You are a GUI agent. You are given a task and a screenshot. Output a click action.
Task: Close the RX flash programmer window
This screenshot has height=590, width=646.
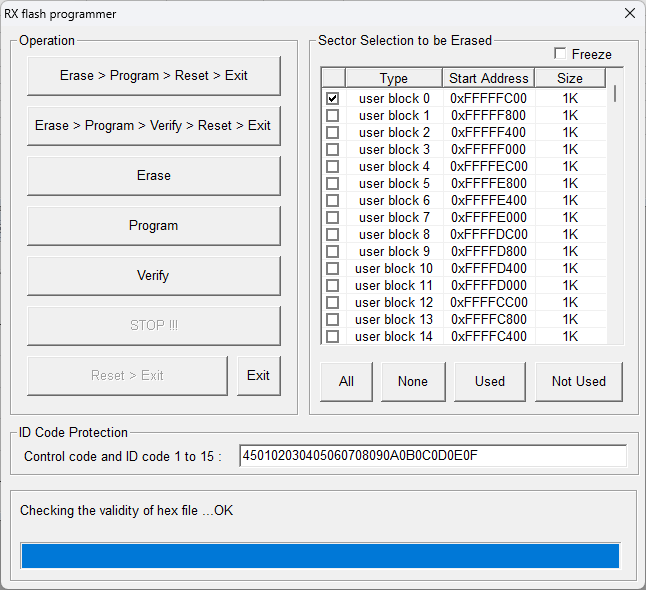(629, 14)
